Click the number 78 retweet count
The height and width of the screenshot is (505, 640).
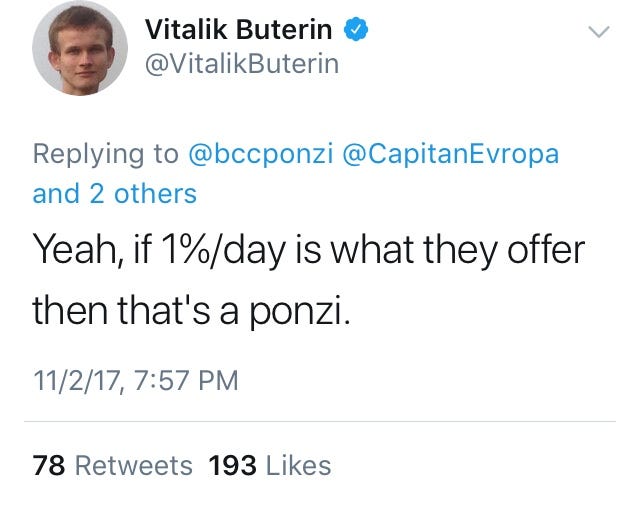click(49, 465)
